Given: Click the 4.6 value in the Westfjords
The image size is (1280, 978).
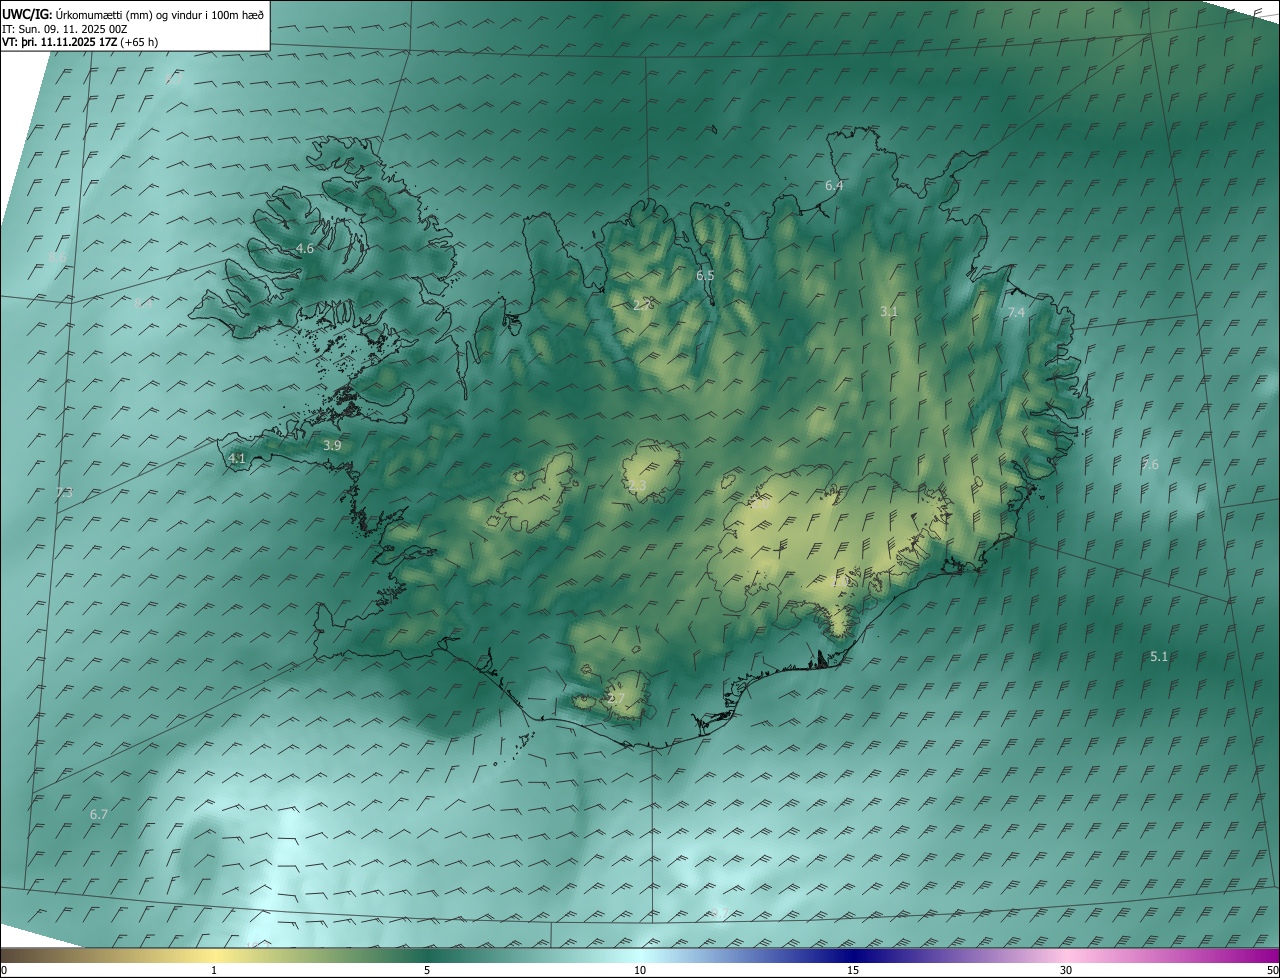Looking at the screenshot, I should pyautogui.click(x=305, y=248).
